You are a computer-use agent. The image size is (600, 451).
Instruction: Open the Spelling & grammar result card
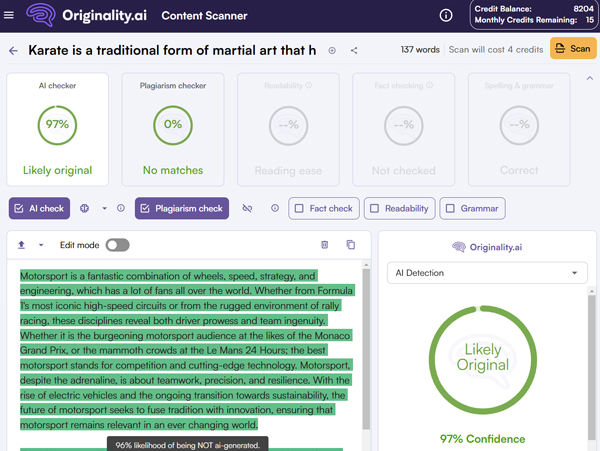coord(519,129)
